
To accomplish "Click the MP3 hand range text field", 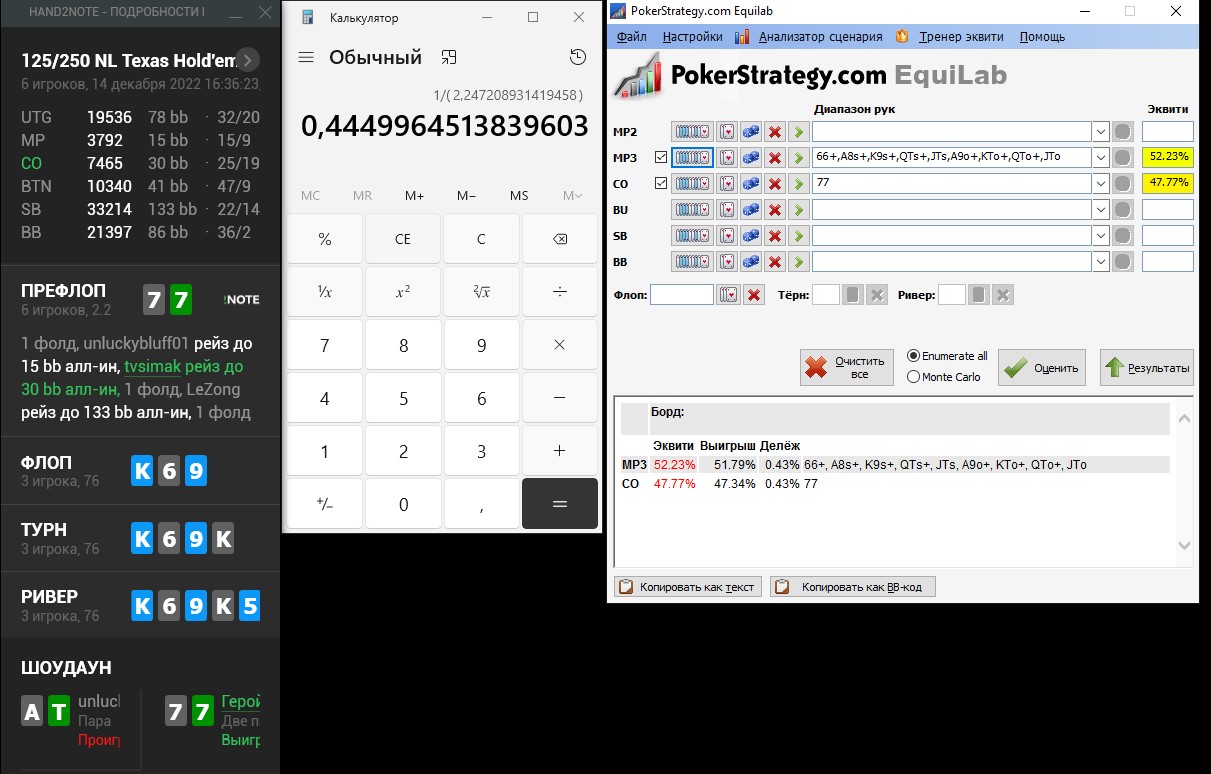I will [952, 158].
